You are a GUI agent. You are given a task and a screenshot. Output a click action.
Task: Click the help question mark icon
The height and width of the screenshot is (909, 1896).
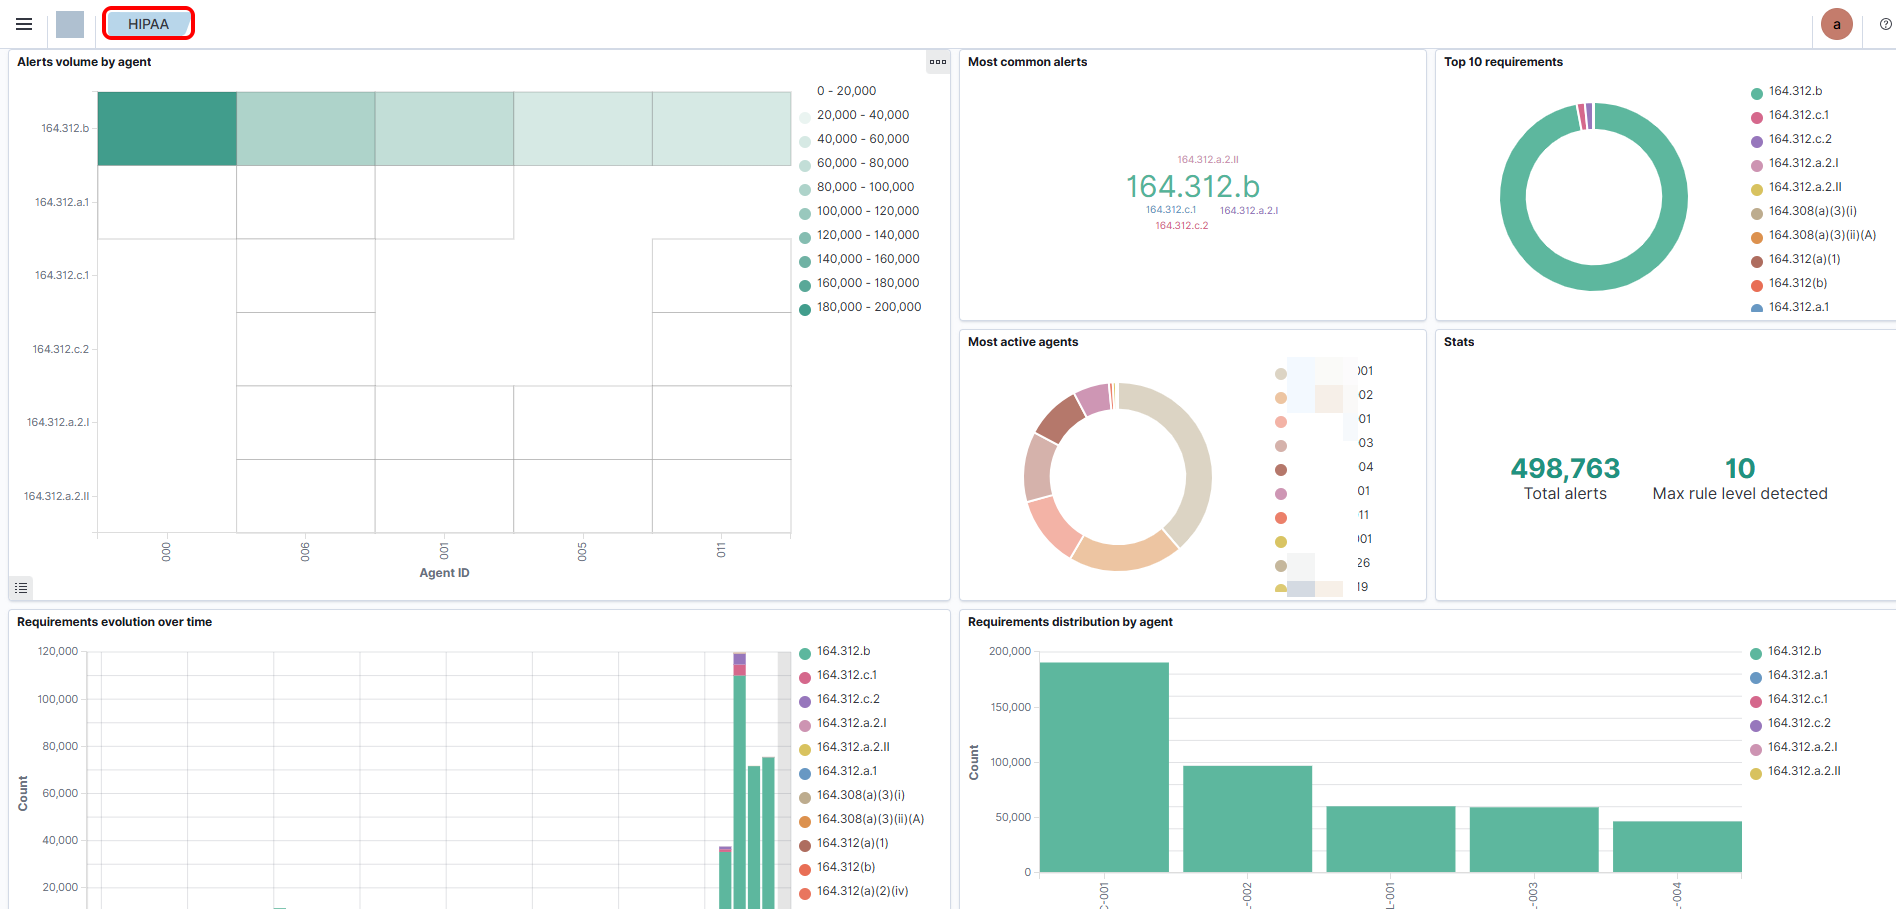pyautogui.click(x=1885, y=24)
